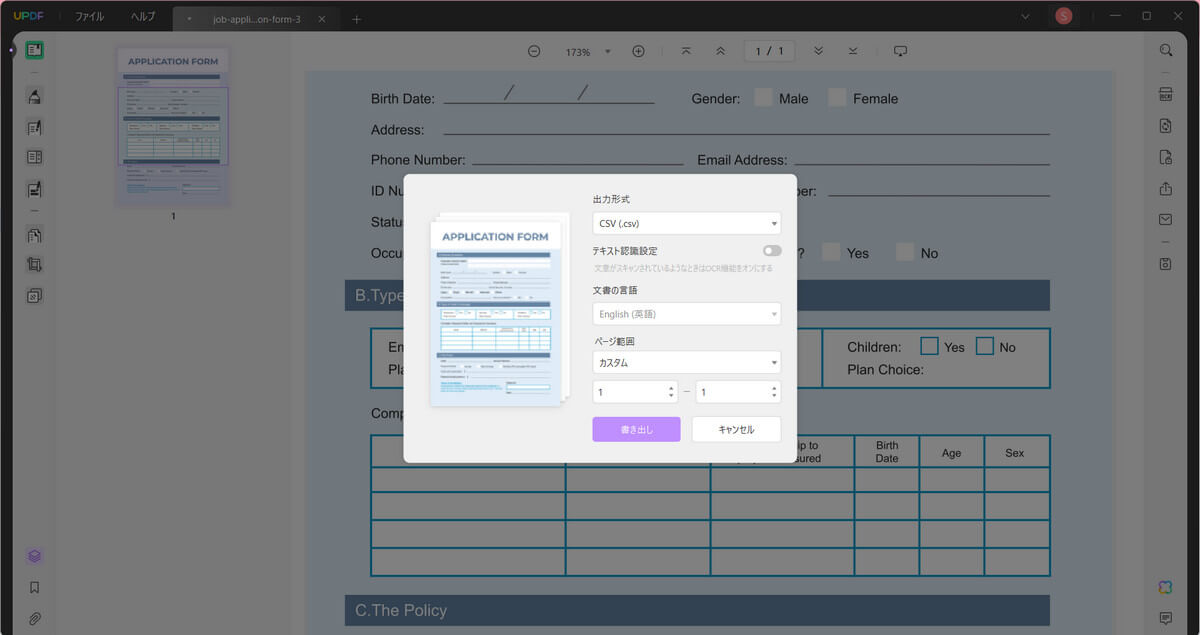Enable the テキスト認識設定 OCR toggle

pyautogui.click(x=772, y=251)
